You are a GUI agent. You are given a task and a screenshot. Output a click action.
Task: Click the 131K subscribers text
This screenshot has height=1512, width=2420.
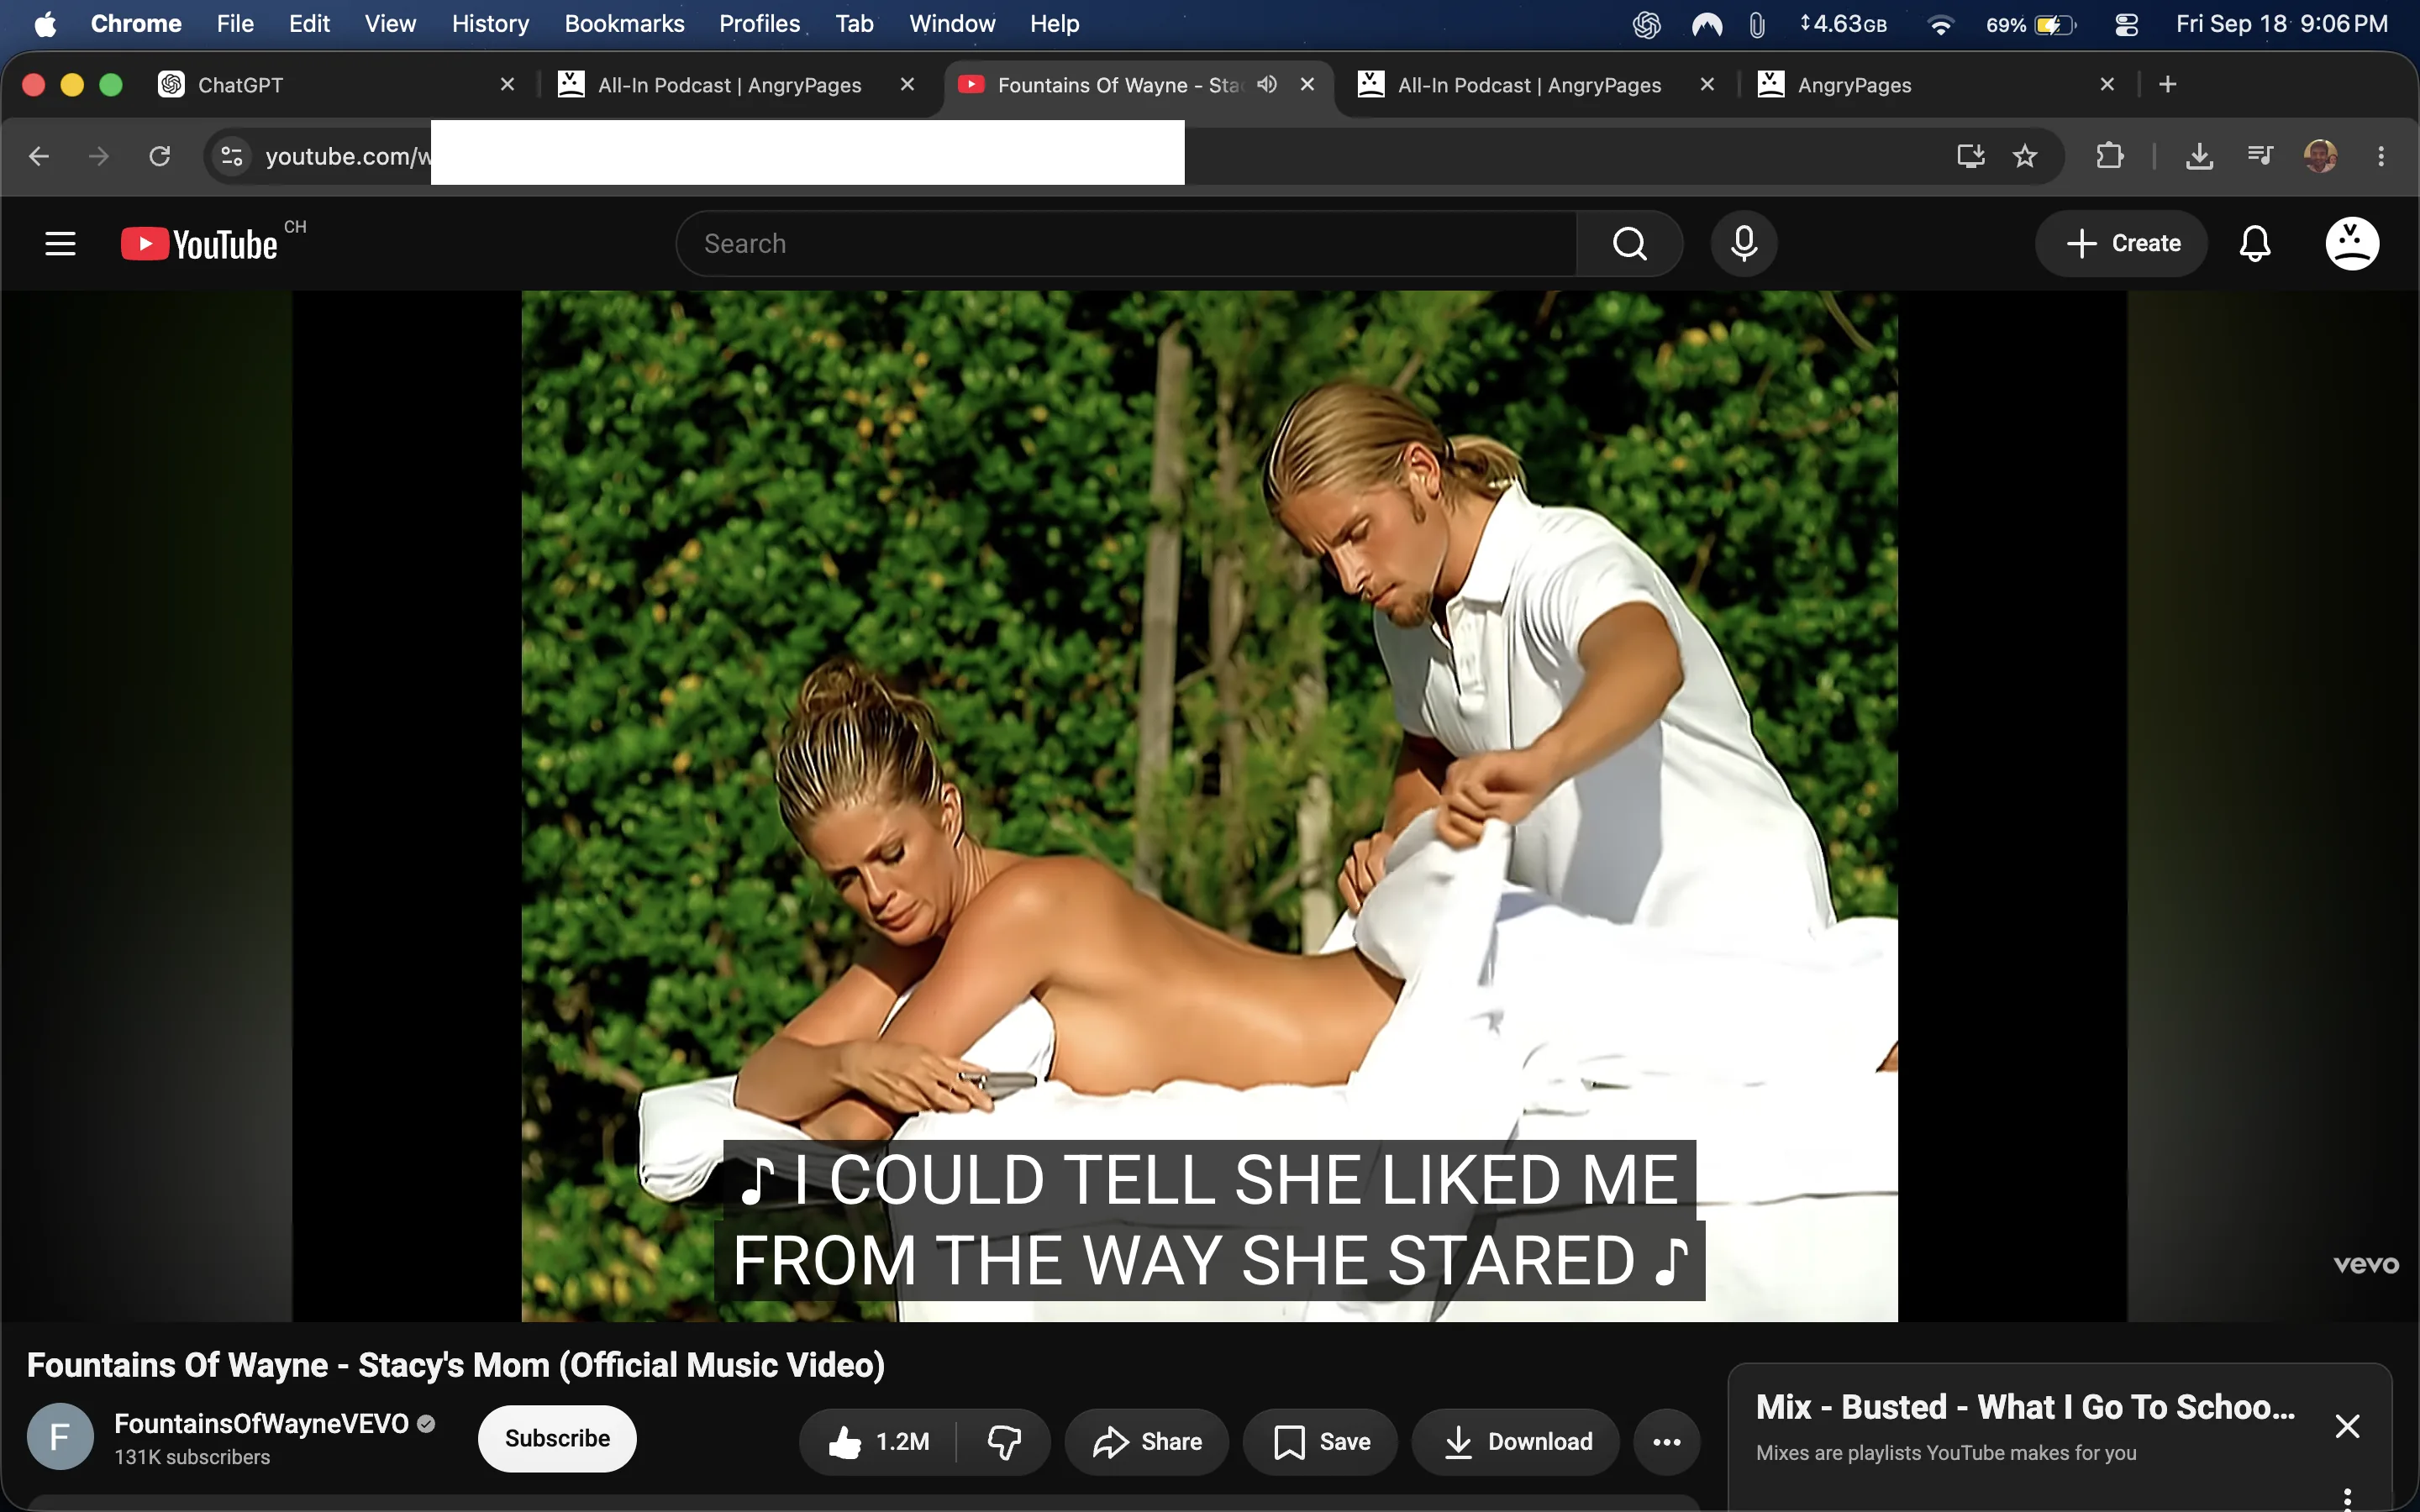[192, 1457]
